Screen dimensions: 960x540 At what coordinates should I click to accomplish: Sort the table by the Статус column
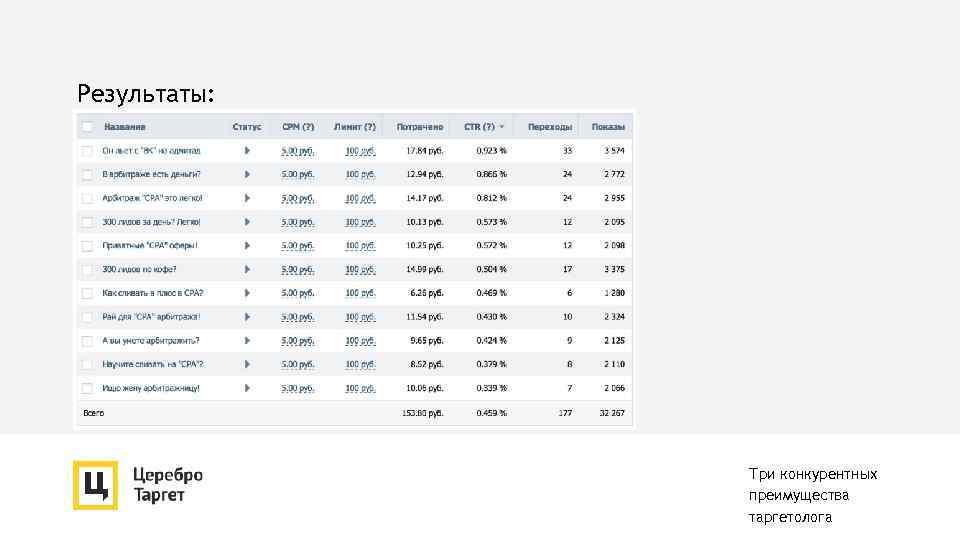pos(247,127)
